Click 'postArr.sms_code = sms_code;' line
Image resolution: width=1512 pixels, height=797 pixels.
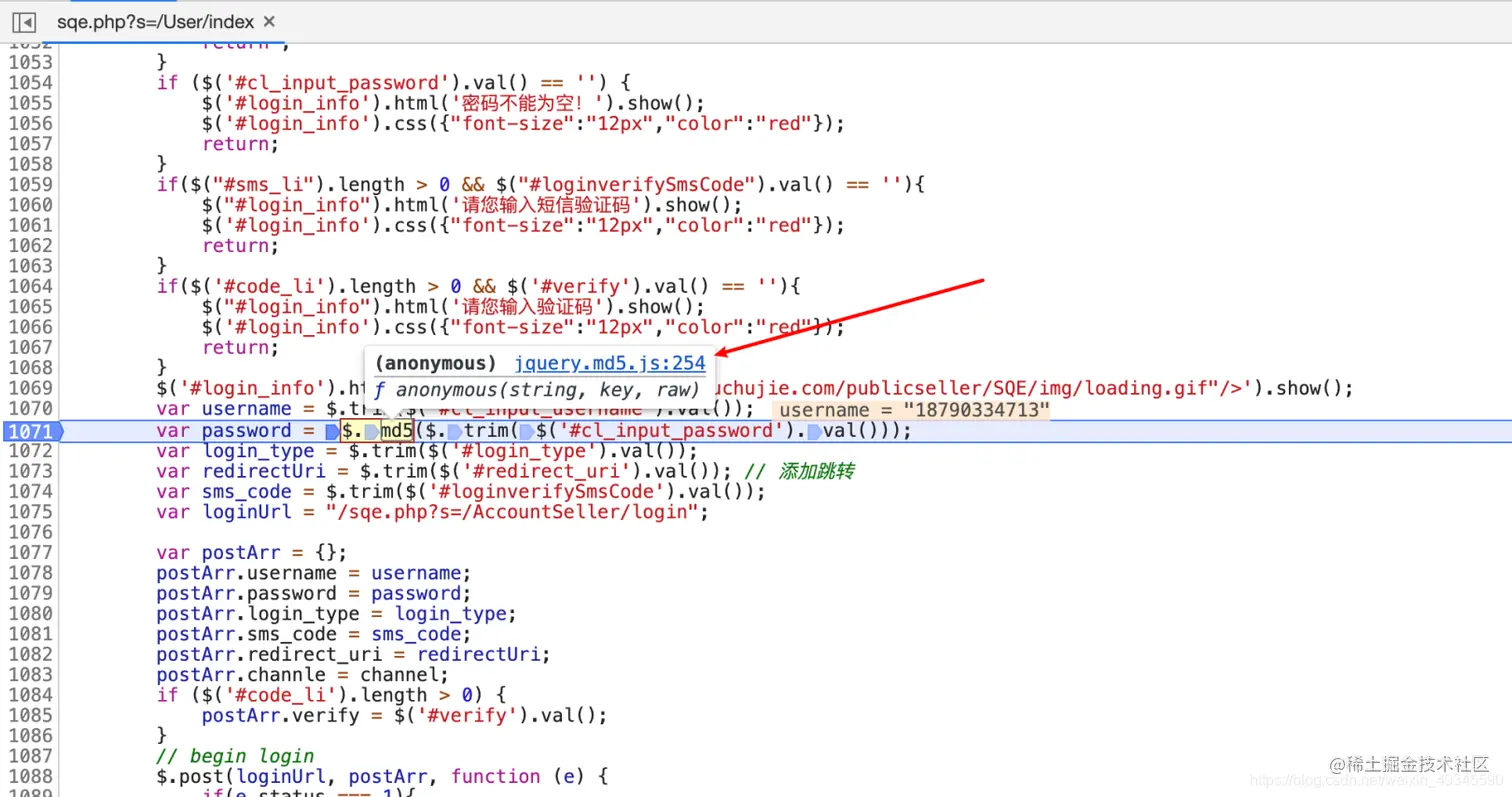(313, 634)
